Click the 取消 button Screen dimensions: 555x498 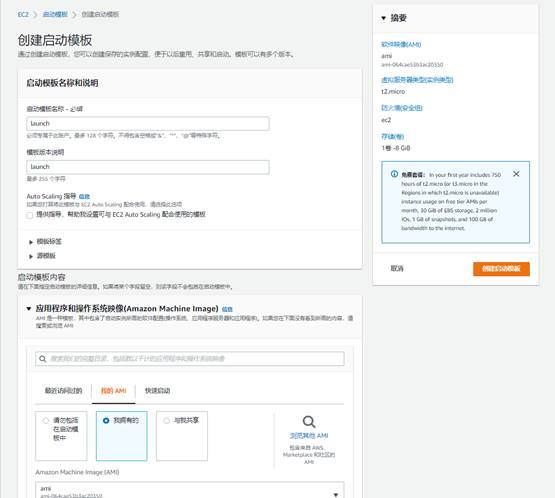tap(397, 269)
